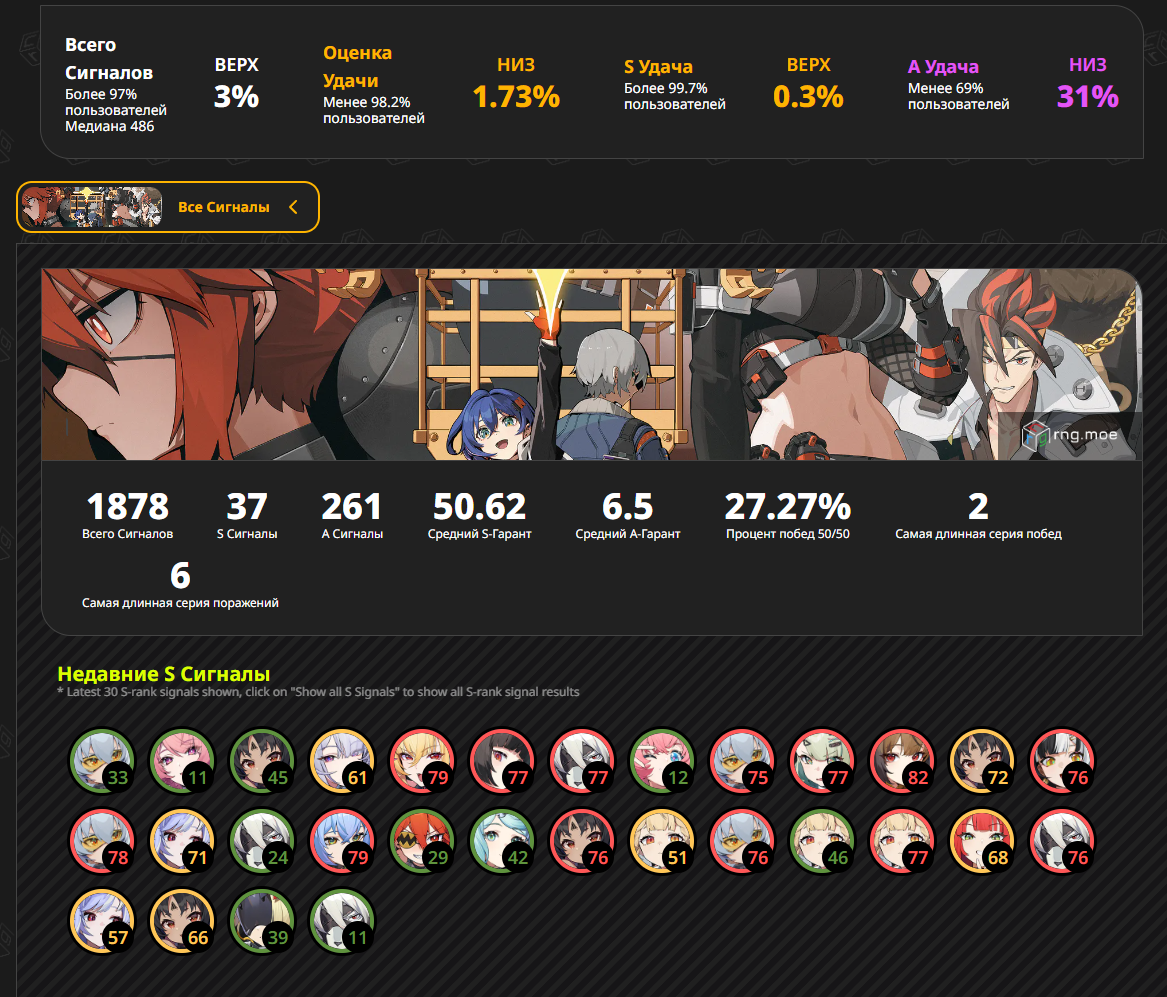Screen dimensions: 1167x997
Task: Click the red-haired sunglasses icon marked 29
Action: [x=422, y=841]
